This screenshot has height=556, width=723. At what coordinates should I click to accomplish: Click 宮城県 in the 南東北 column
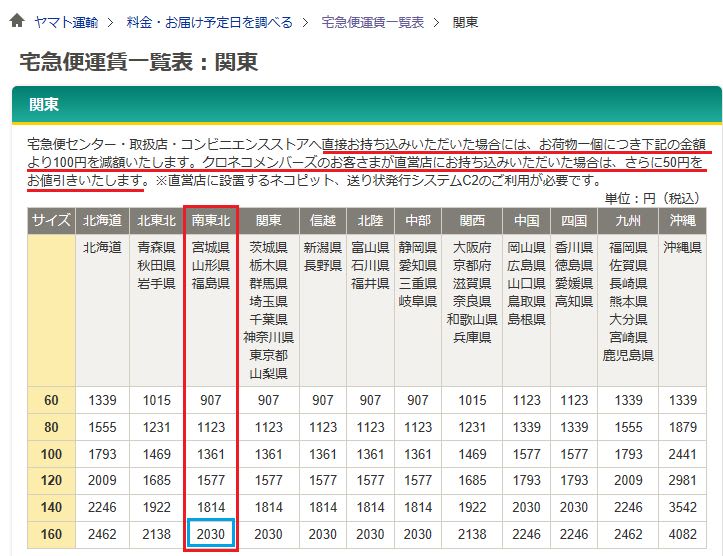[x=211, y=248]
